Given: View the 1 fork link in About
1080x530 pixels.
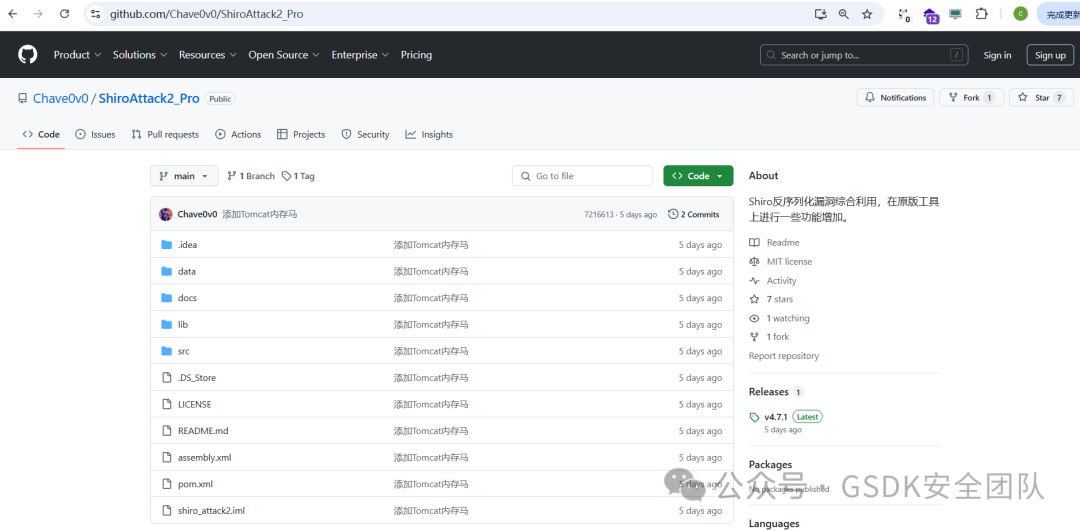Looking at the screenshot, I should [769, 337].
